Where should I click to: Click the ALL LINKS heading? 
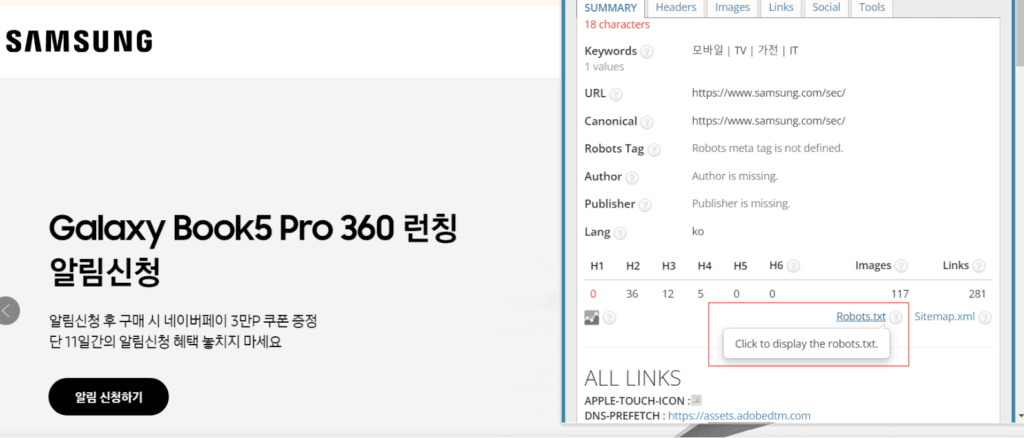pos(632,379)
